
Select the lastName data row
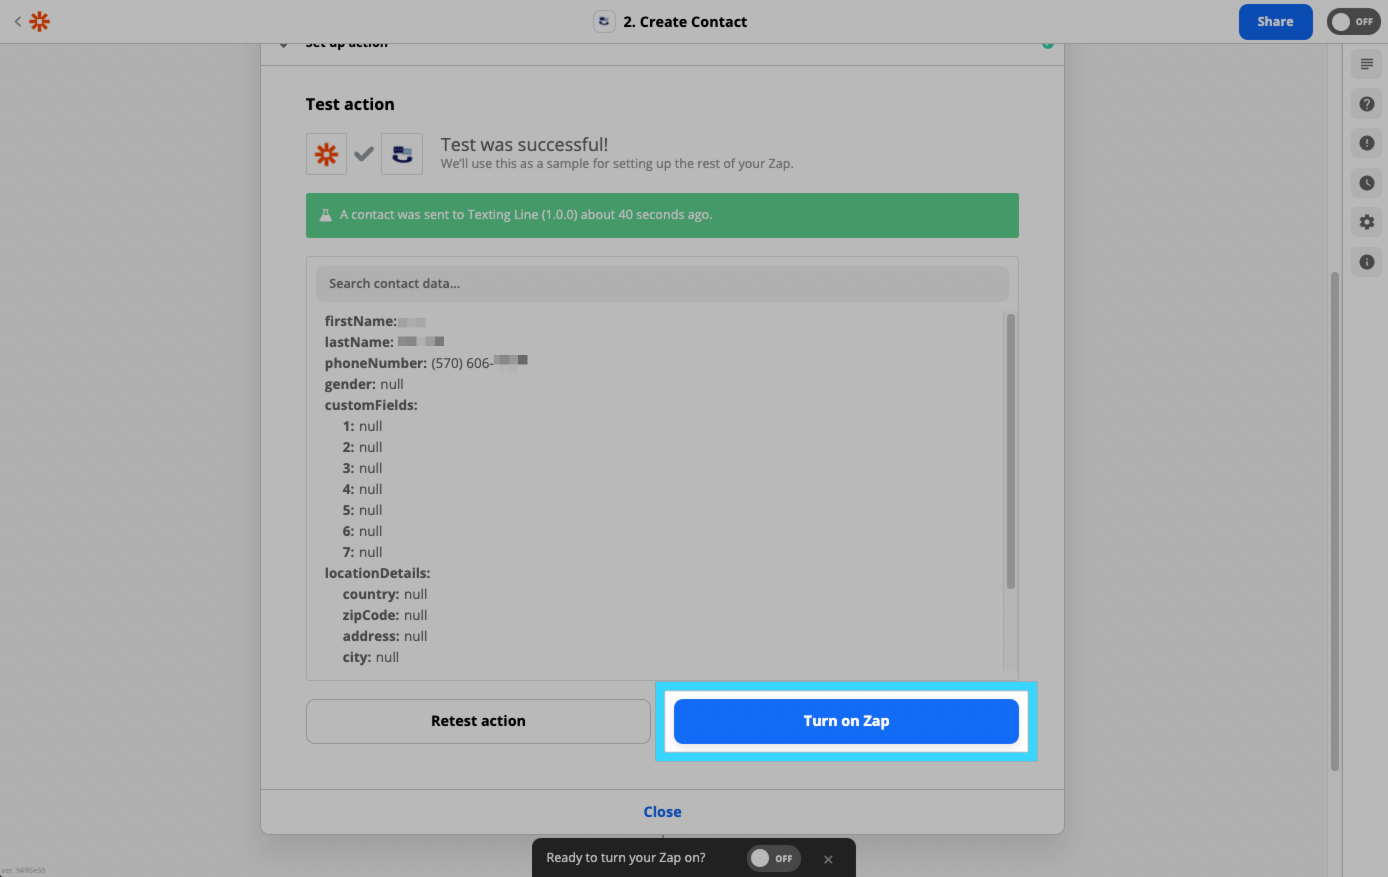[384, 342]
